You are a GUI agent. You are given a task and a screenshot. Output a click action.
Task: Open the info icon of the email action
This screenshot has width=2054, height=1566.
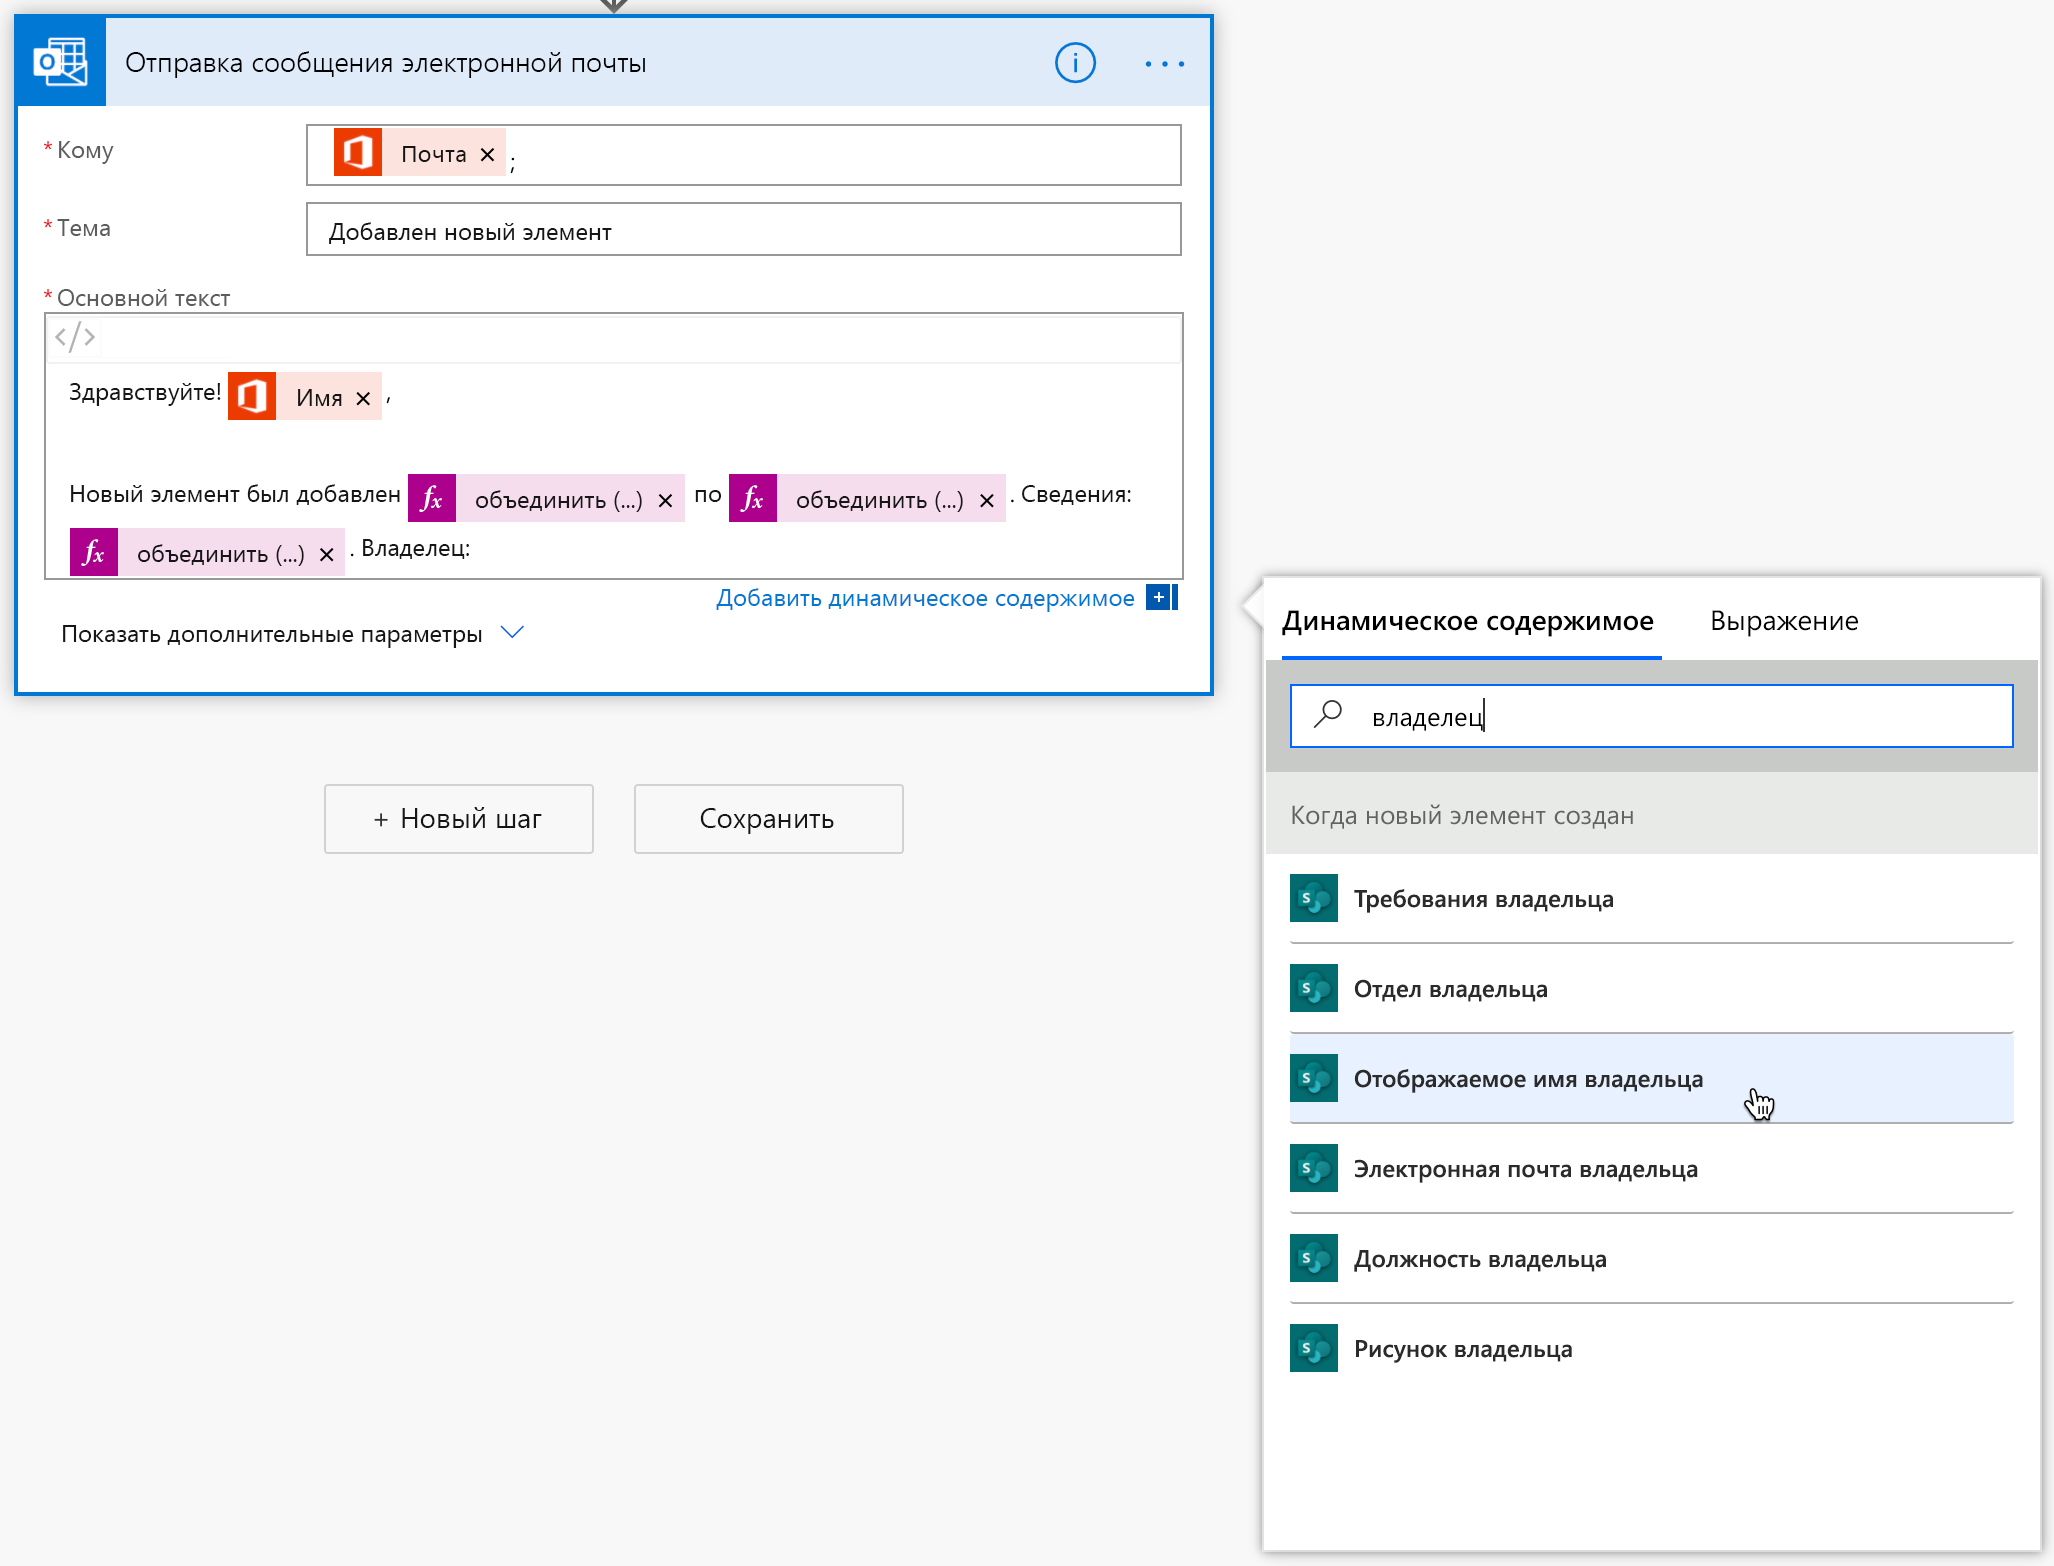click(x=1075, y=63)
